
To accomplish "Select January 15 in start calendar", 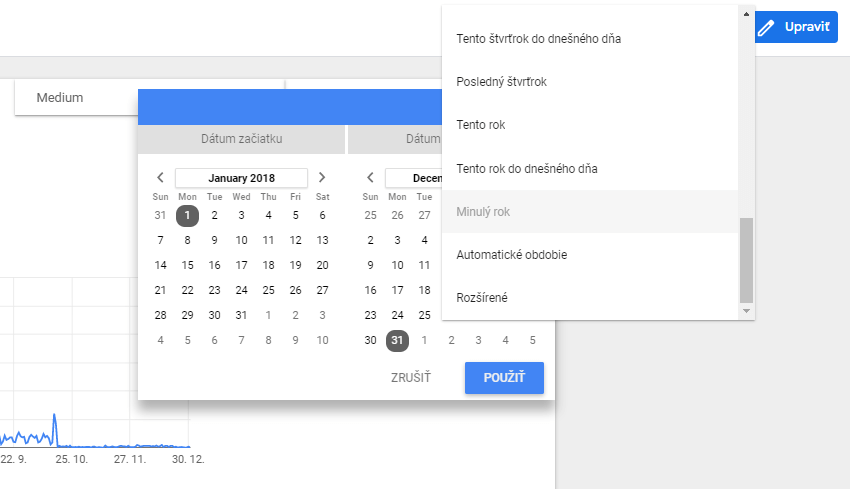I will click(x=188, y=265).
